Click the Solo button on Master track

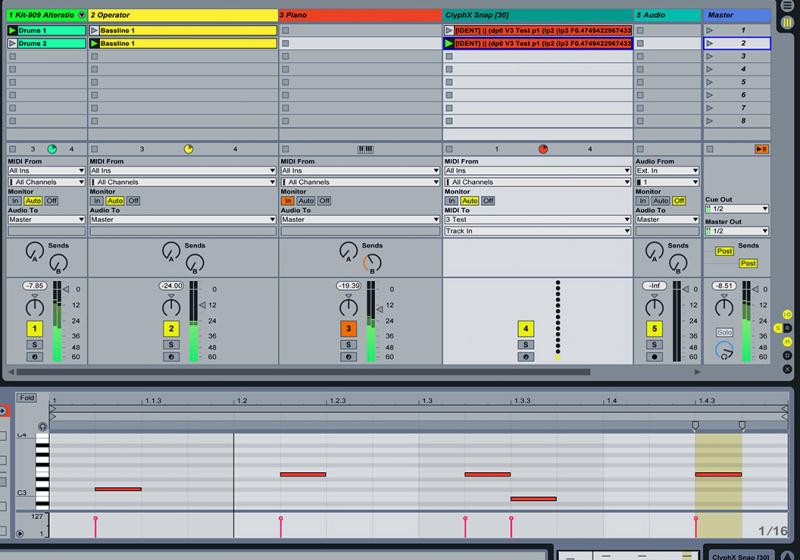pos(724,331)
